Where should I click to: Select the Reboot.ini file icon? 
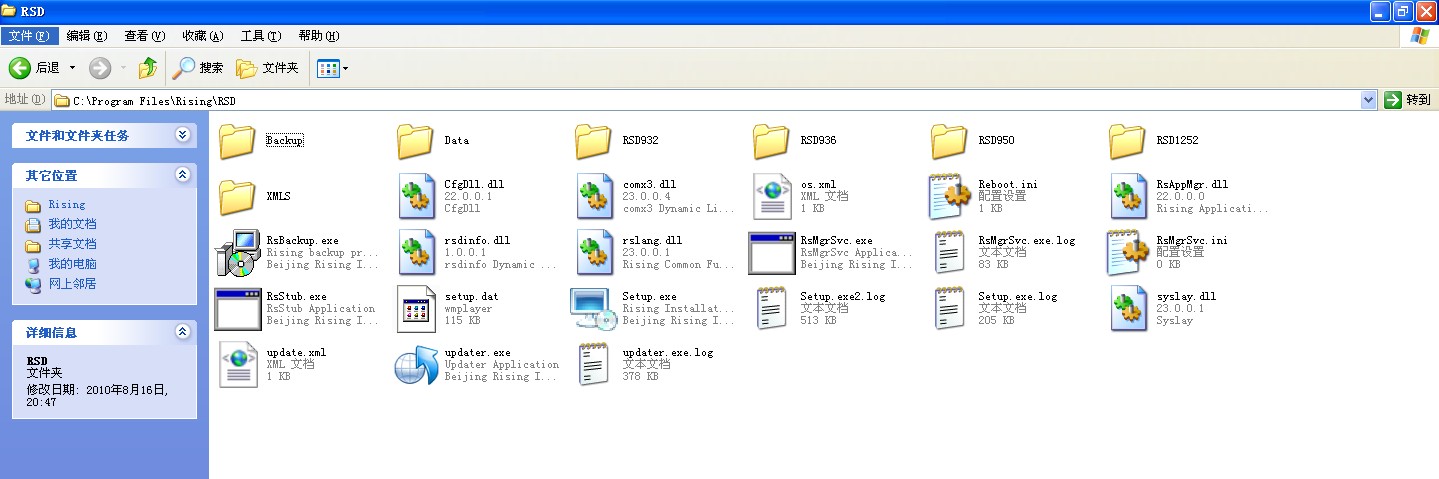click(949, 197)
